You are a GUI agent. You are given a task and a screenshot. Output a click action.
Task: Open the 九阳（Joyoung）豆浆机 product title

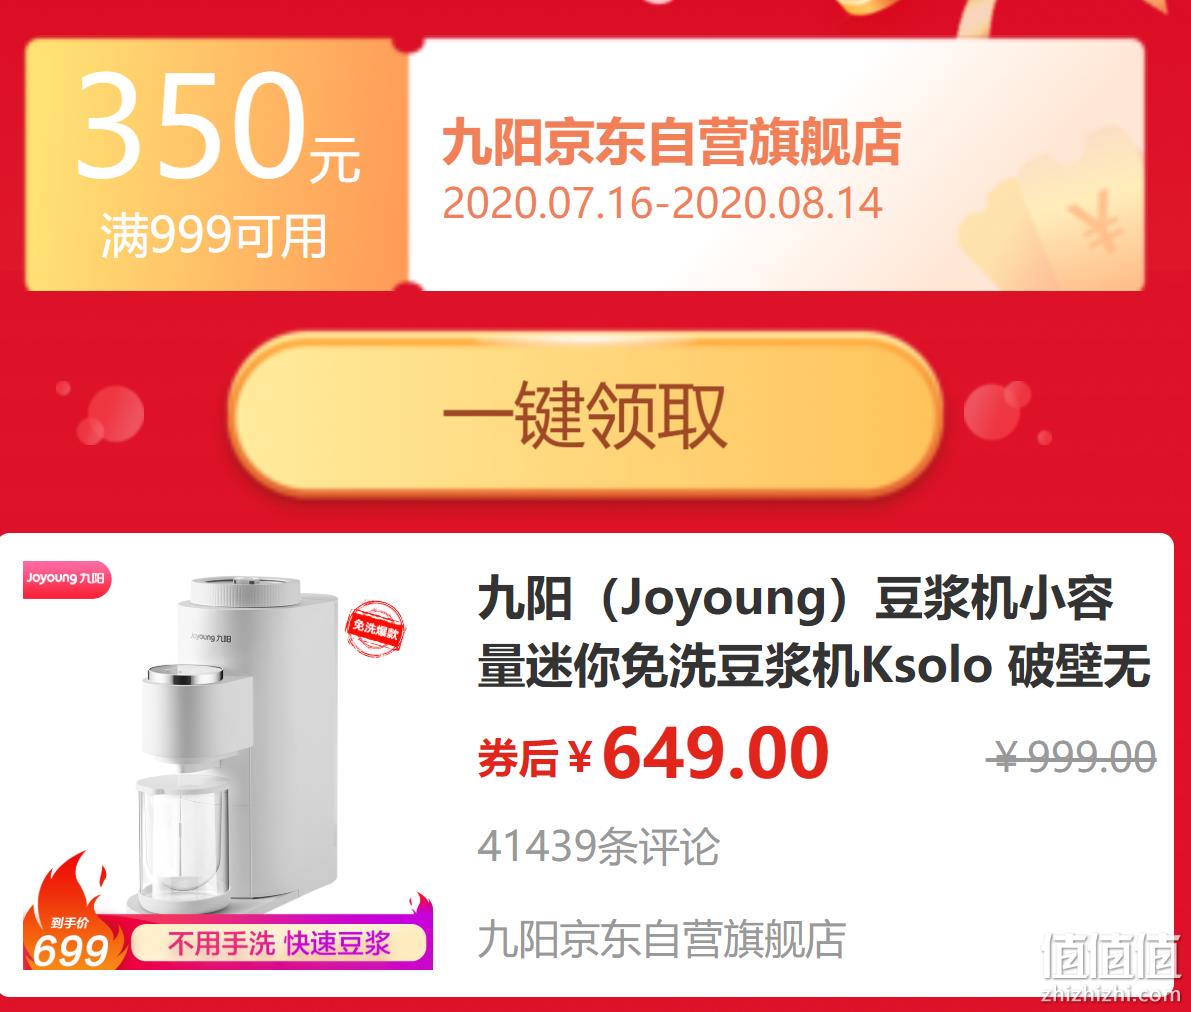pos(813,632)
